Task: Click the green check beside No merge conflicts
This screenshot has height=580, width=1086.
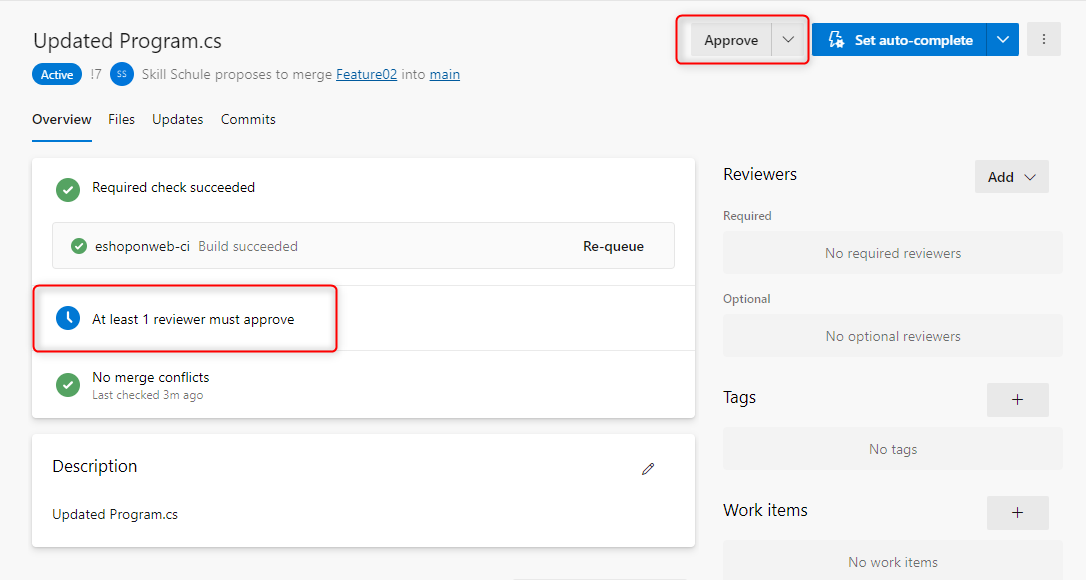Action: (68, 385)
